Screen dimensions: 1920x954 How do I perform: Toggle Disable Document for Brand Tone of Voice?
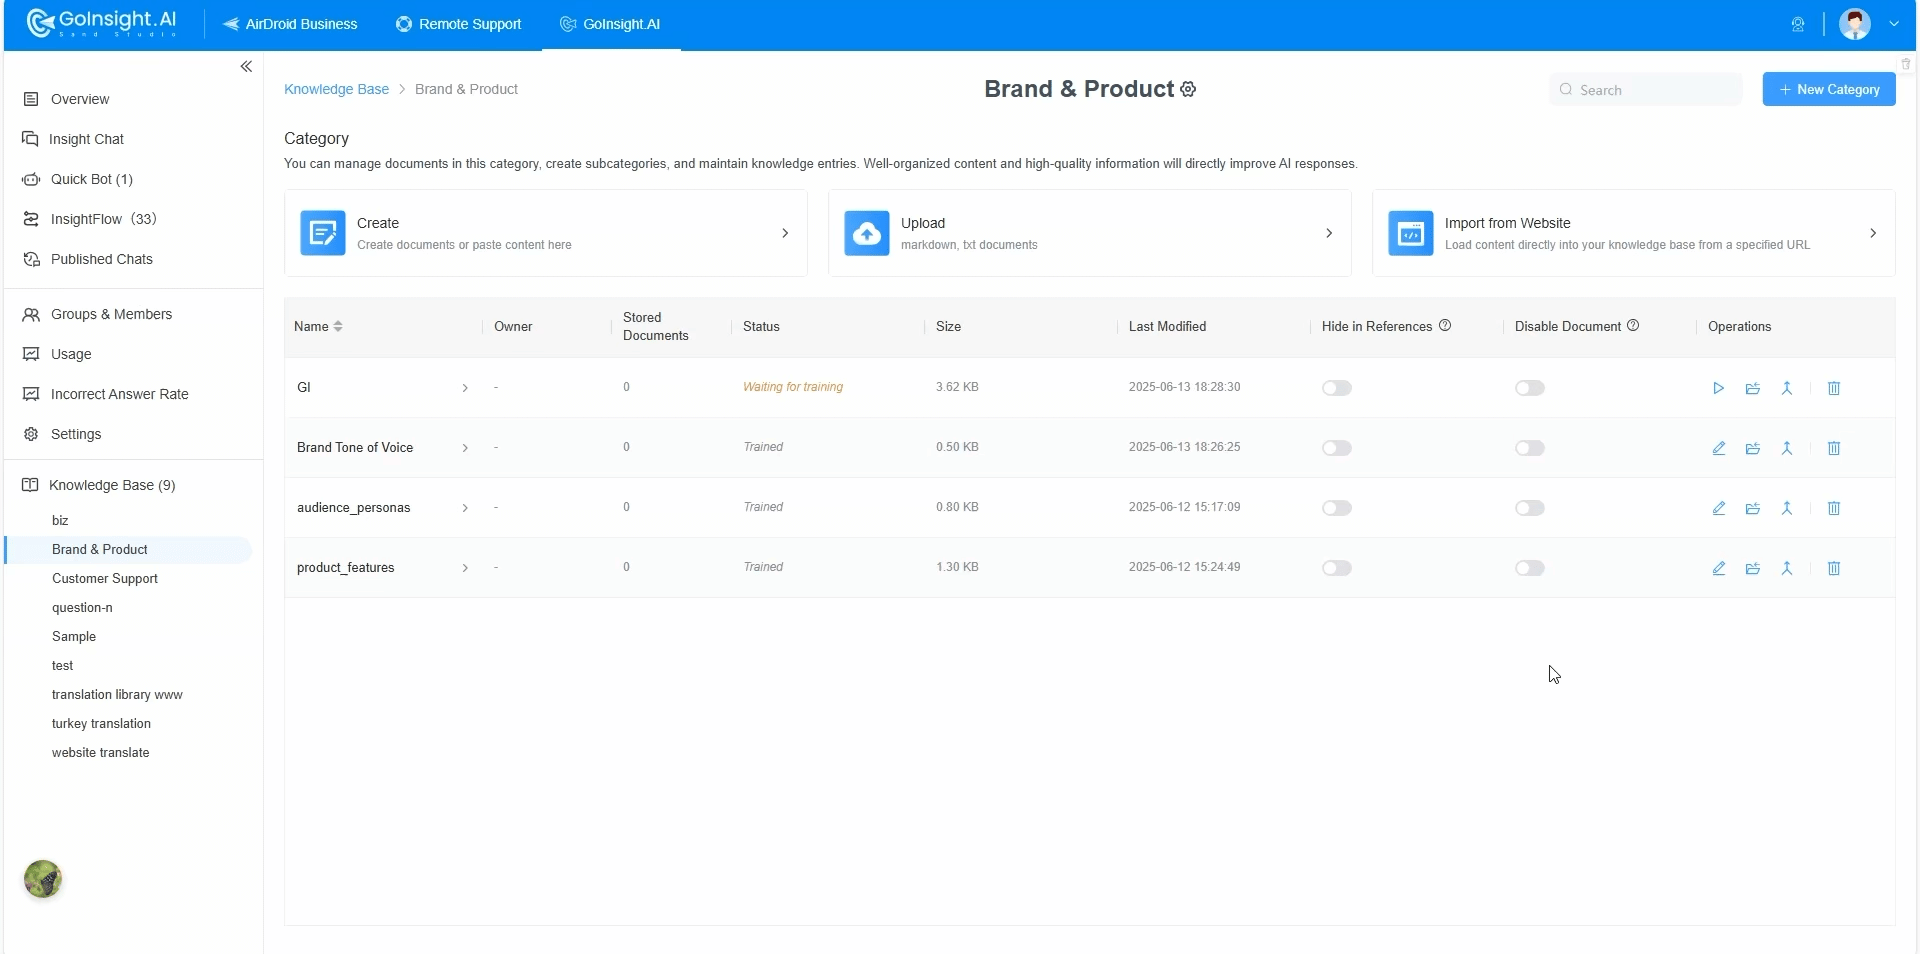pos(1529,448)
